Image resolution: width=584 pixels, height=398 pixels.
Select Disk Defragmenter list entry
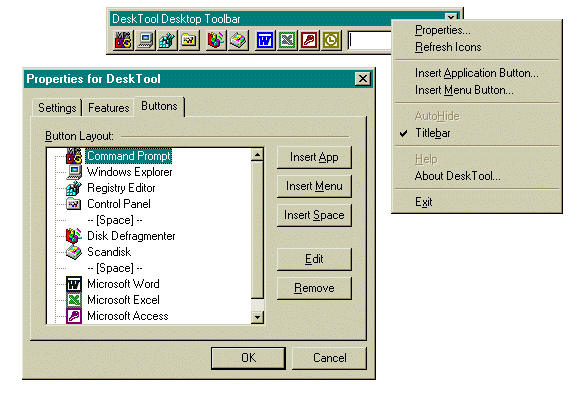click(131, 236)
